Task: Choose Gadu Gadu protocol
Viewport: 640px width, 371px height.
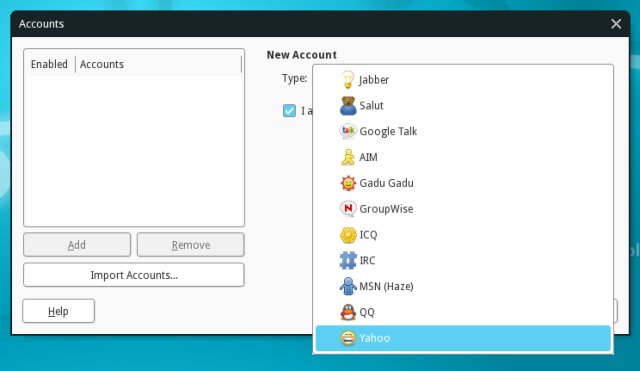Action: point(463,183)
